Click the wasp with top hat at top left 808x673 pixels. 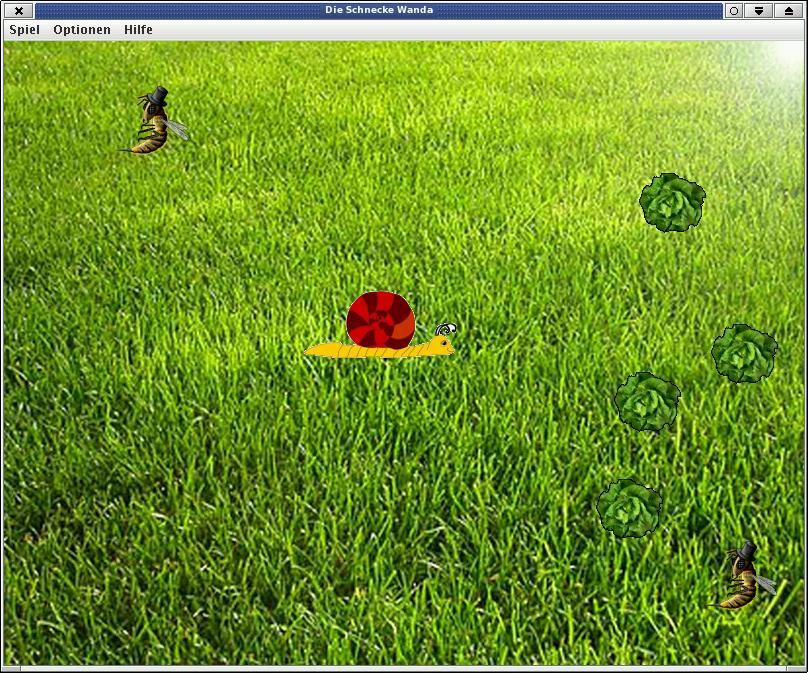pyautogui.click(x=154, y=121)
